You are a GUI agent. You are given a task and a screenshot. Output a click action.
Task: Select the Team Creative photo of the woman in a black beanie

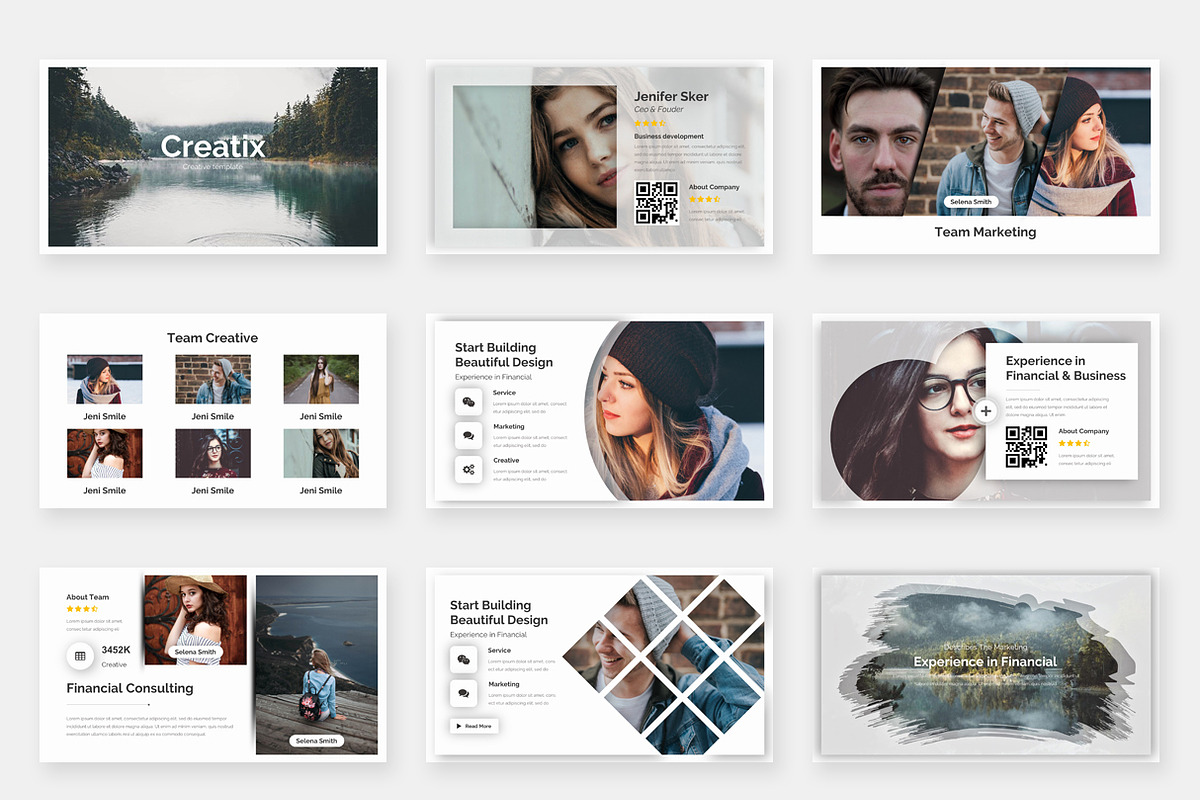(x=105, y=379)
